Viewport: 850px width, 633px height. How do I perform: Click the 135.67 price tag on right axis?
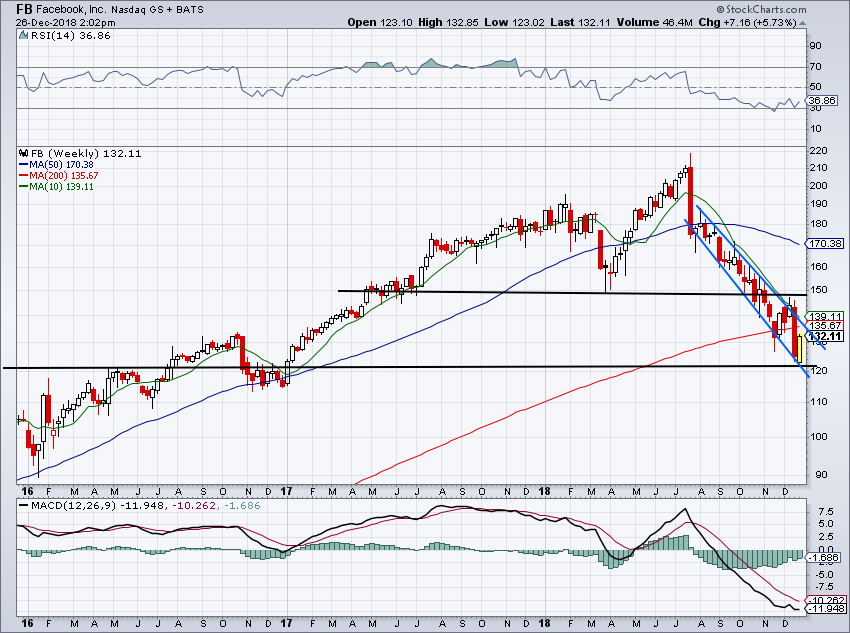click(x=825, y=326)
